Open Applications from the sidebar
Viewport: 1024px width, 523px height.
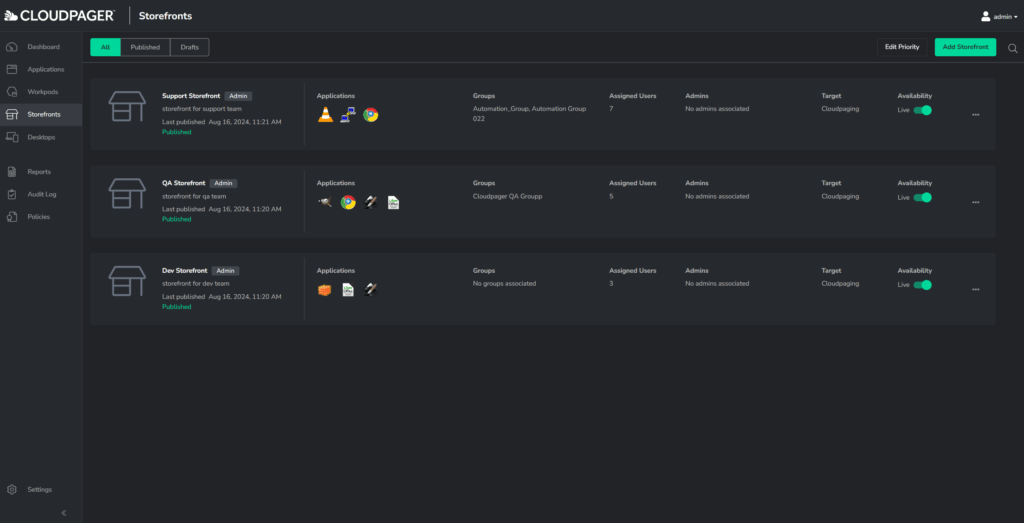pyautogui.click(x=40, y=69)
